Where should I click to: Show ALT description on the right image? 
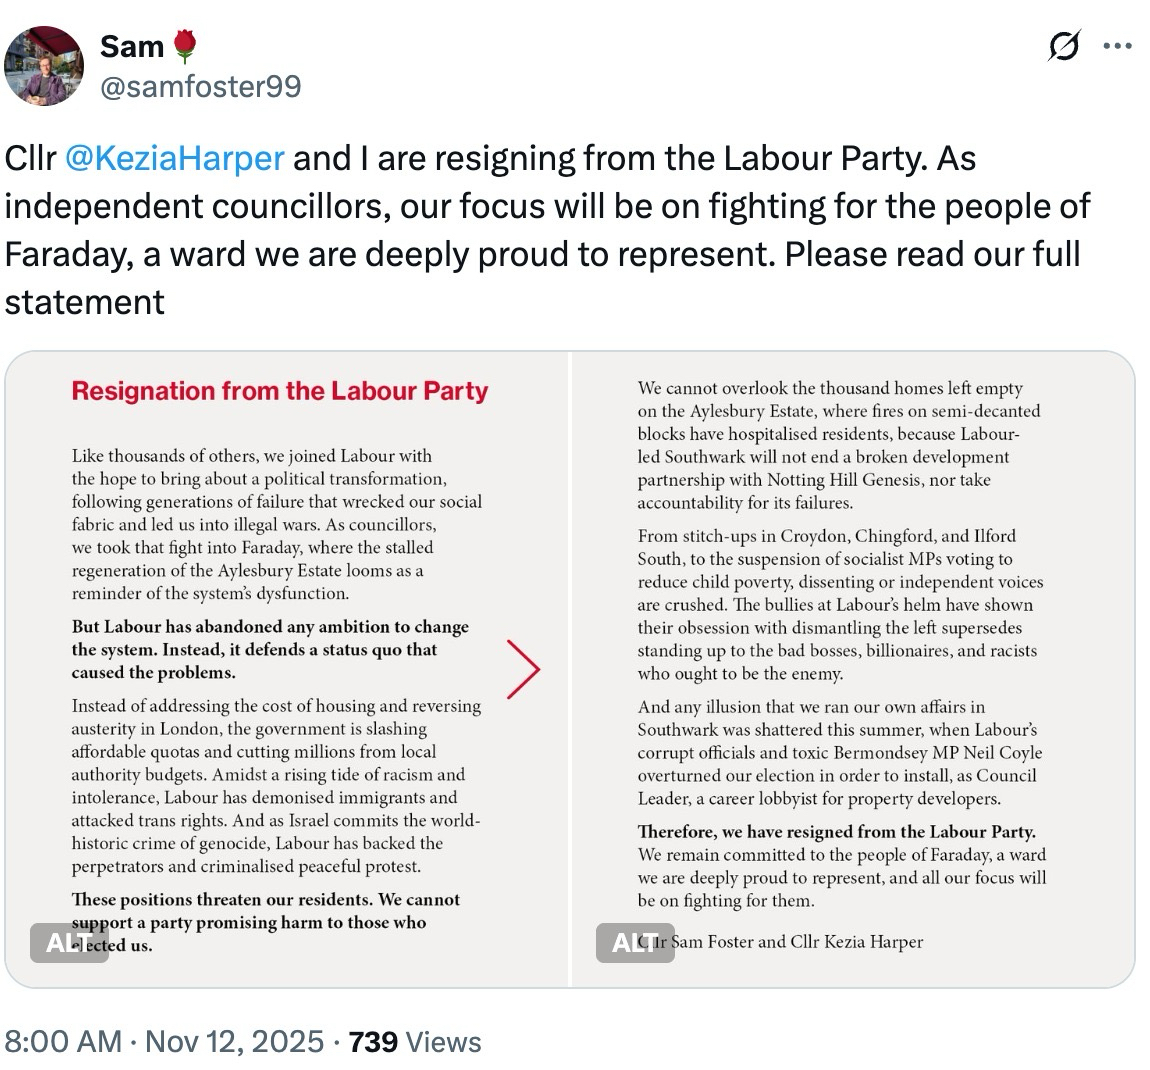click(635, 942)
